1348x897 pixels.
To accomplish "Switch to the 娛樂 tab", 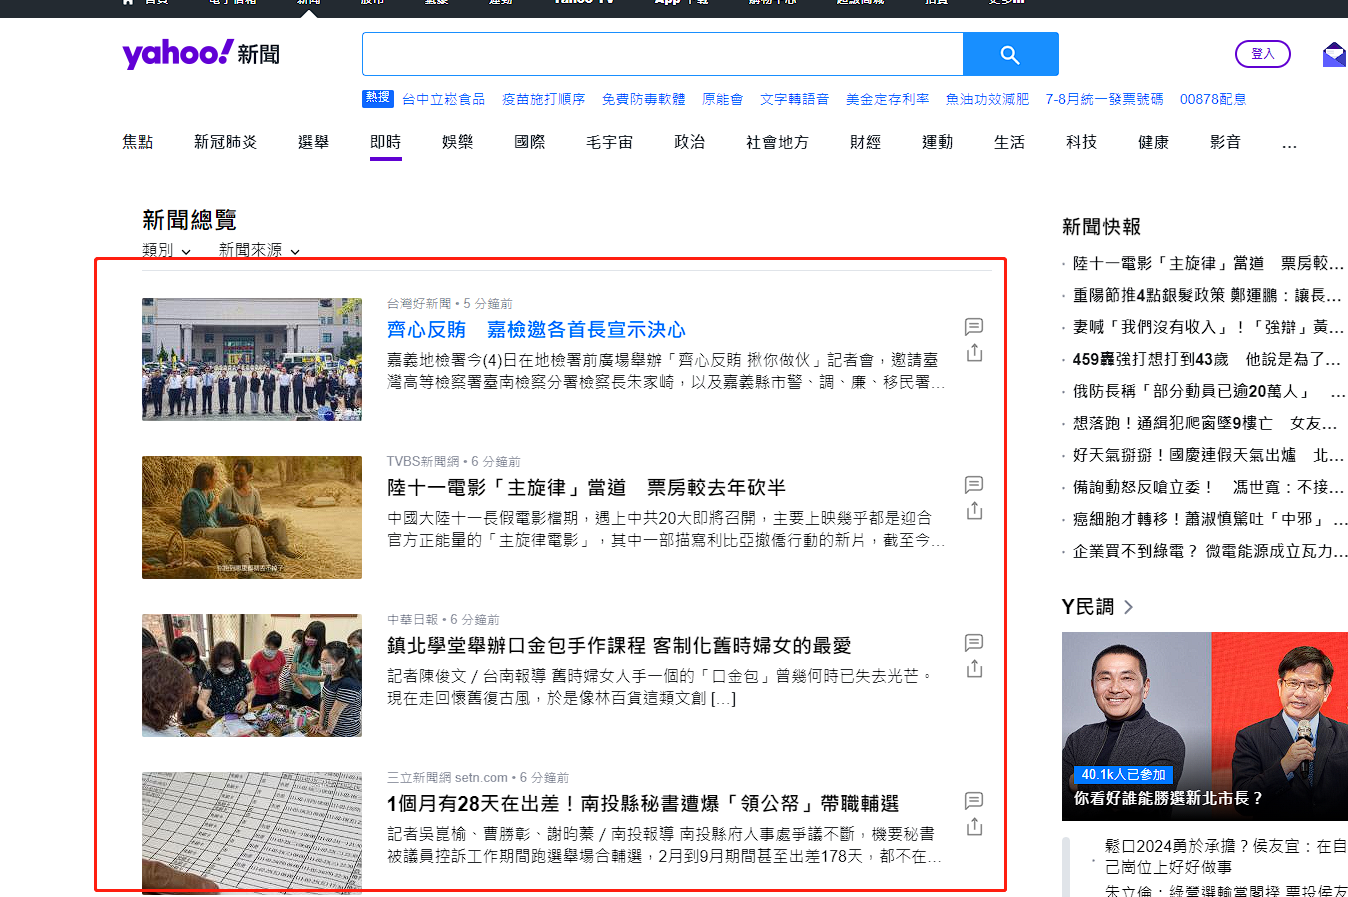I will coord(457,142).
